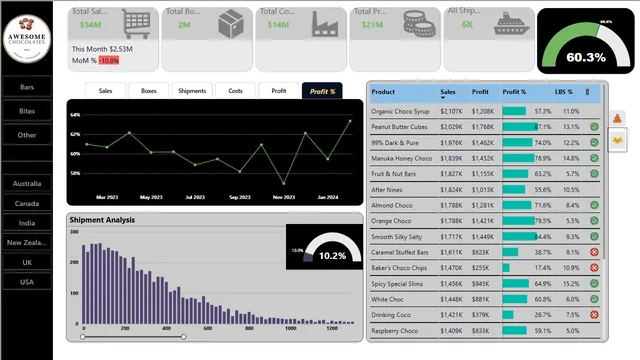
Task: Click the 10.2% gauge in Shipment Analysis
Action: pos(324,247)
